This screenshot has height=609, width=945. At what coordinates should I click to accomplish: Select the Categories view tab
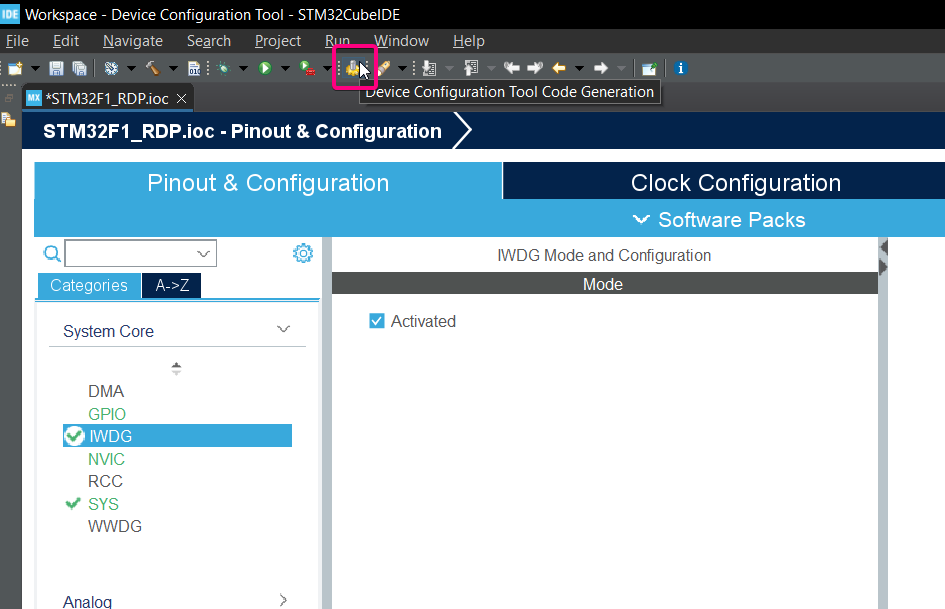click(89, 285)
